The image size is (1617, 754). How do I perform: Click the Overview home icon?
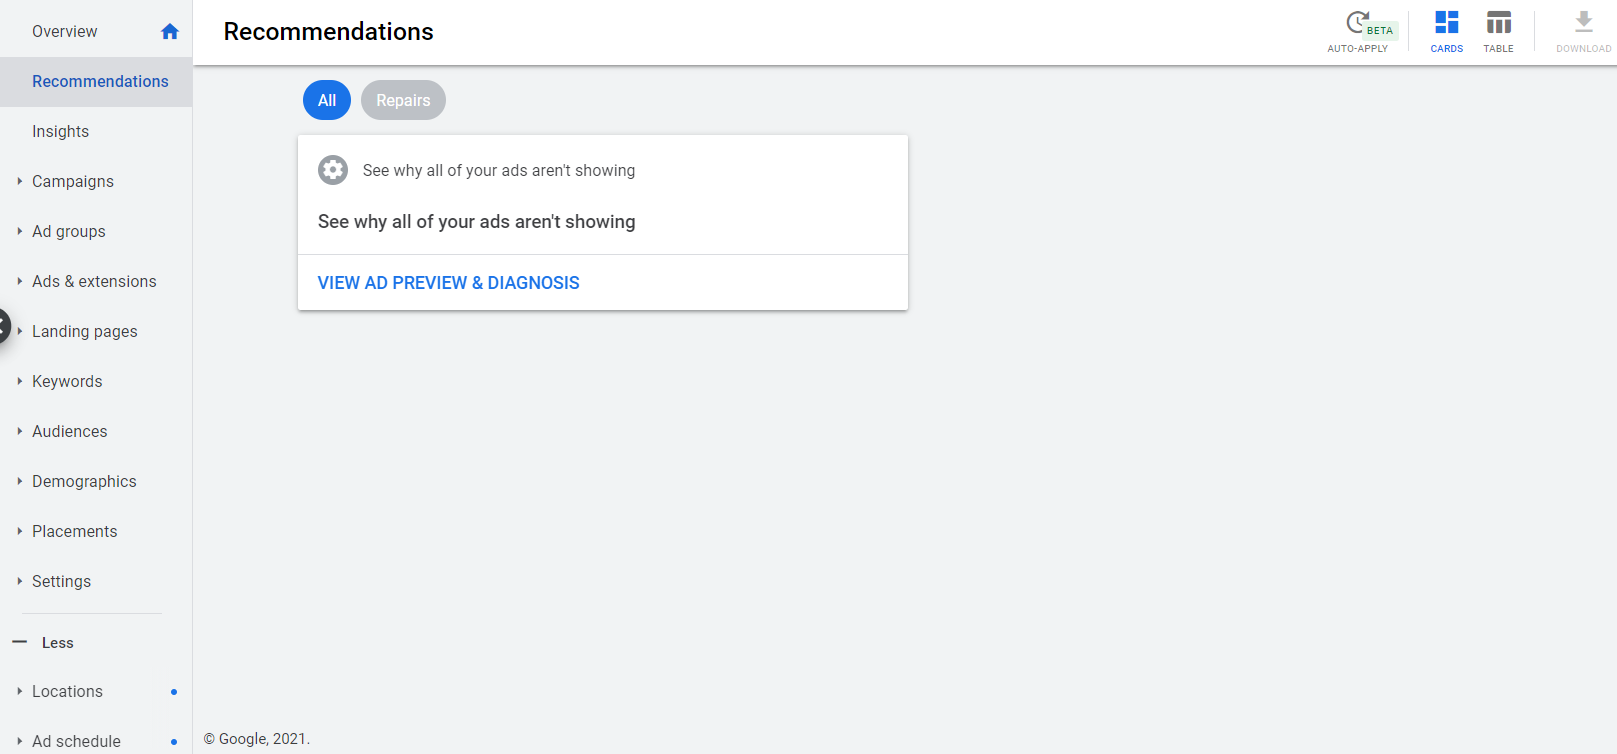pyautogui.click(x=170, y=32)
